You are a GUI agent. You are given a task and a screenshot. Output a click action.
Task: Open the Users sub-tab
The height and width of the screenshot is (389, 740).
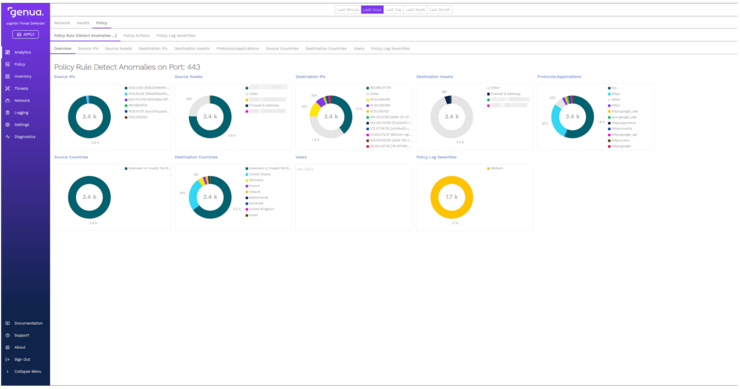[x=359, y=49]
